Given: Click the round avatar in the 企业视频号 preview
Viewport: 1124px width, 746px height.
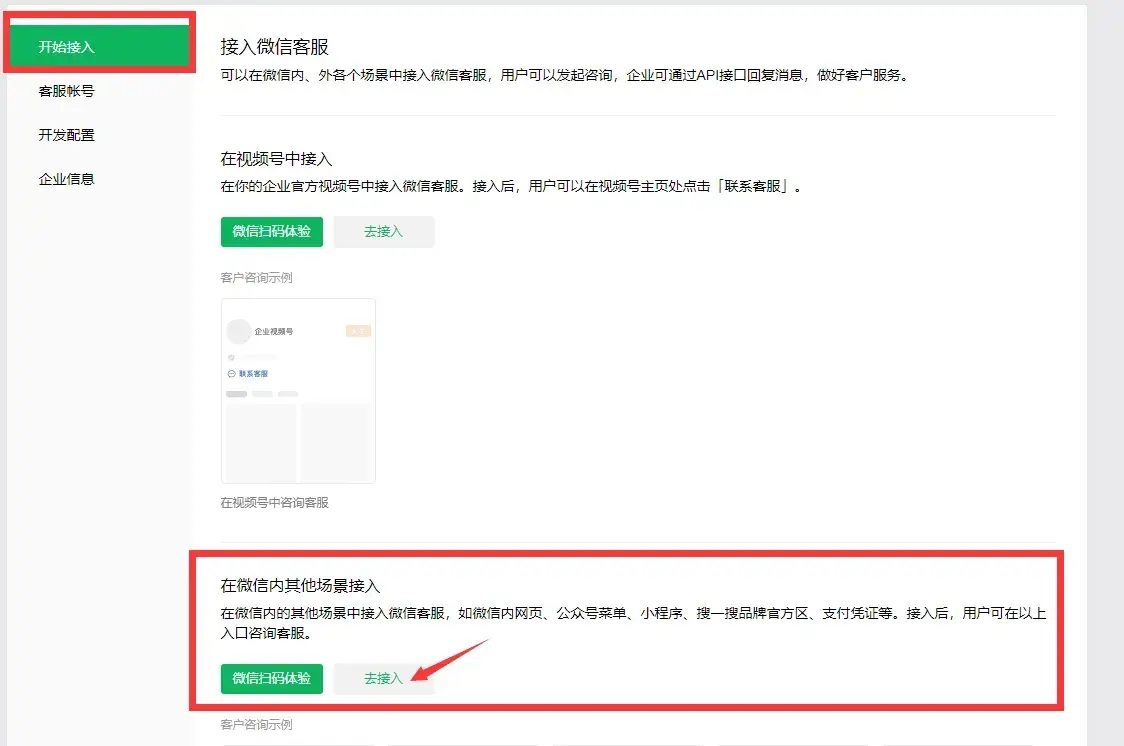Looking at the screenshot, I should [x=238, y=331].
